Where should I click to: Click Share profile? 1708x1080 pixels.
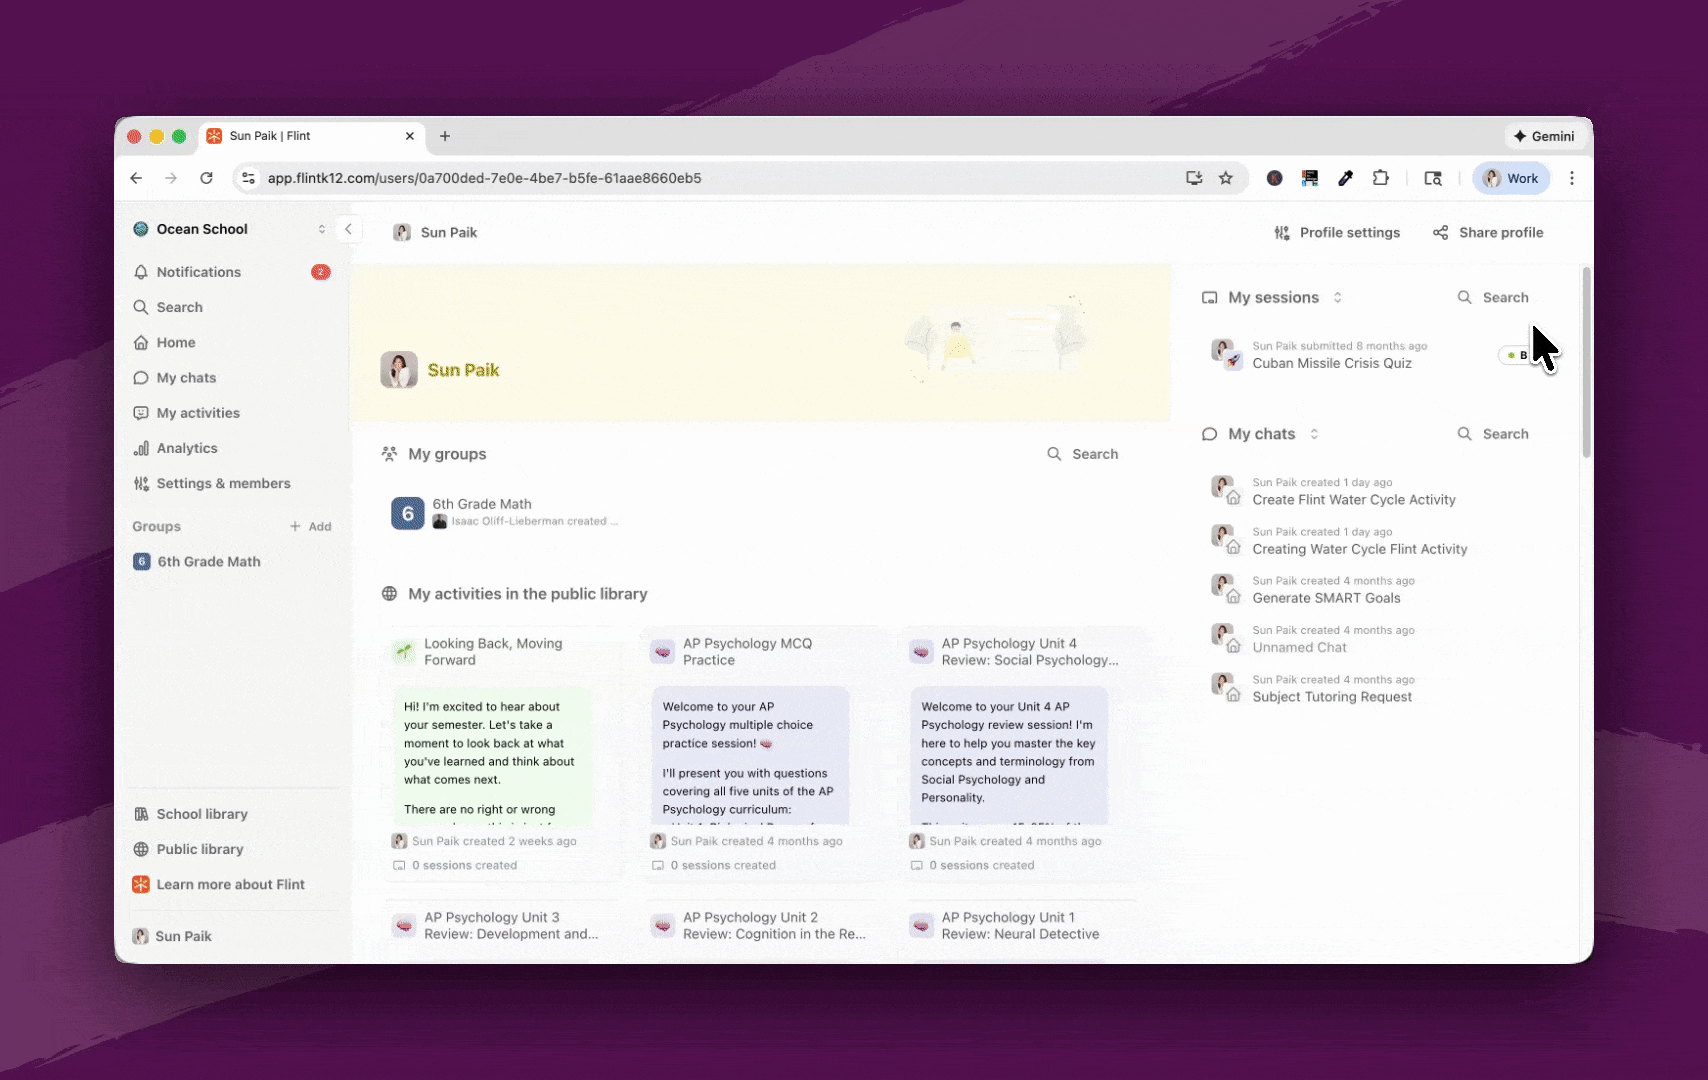tap(1488, 233)
